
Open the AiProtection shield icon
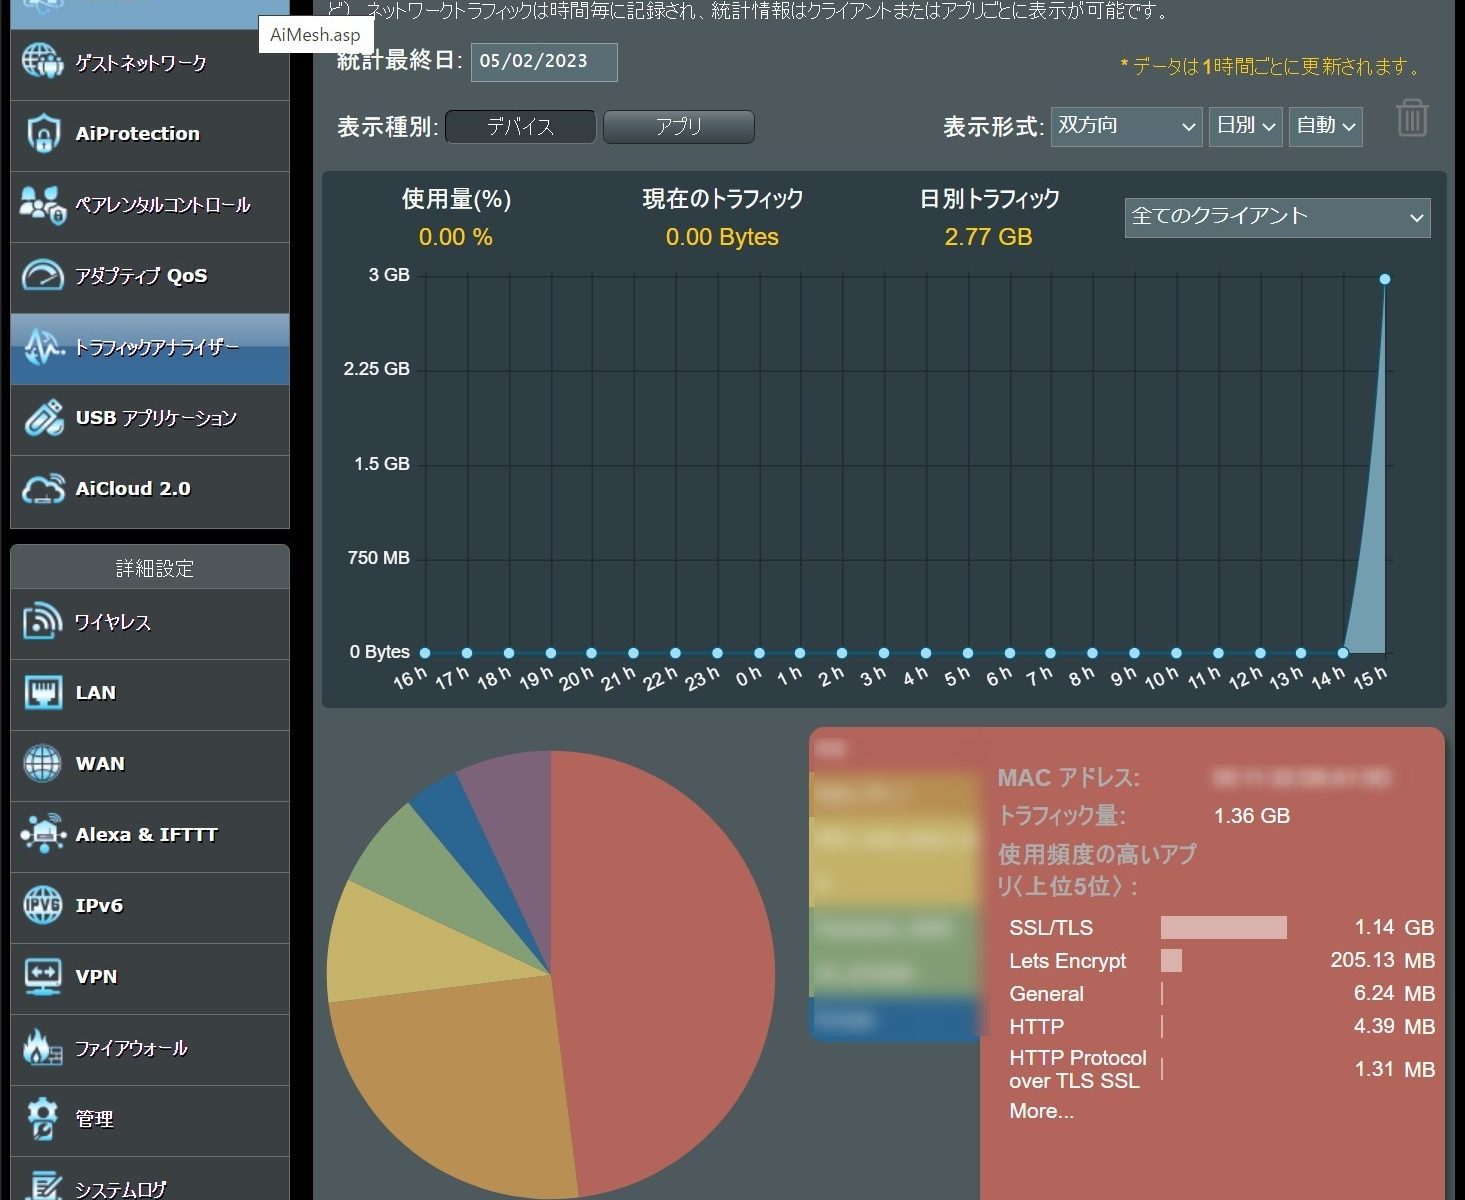click(x=43, y=134)
